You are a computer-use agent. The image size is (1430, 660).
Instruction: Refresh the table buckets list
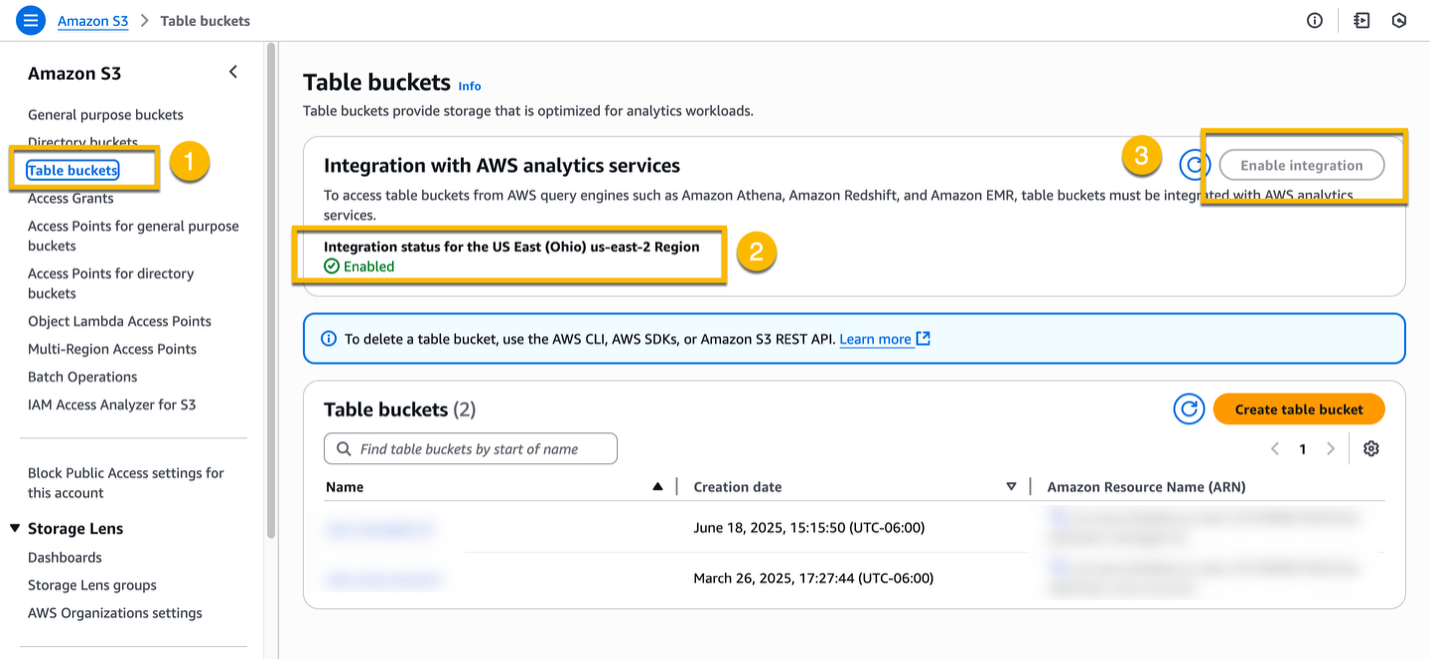click(x=1188, y=409)
